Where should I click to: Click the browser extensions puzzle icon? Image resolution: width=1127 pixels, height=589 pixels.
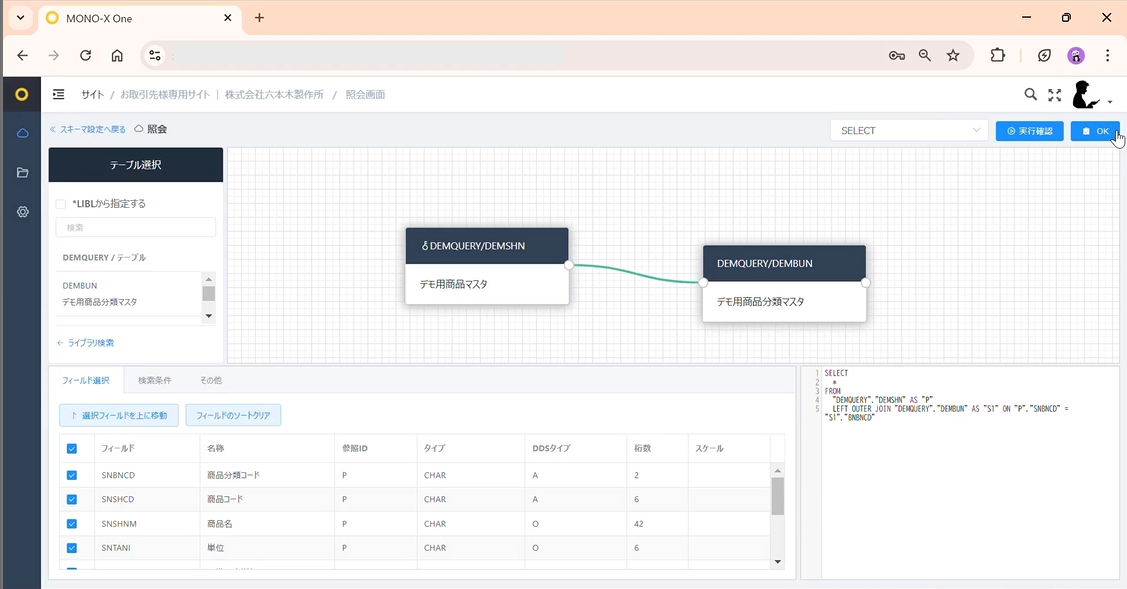(998, 55)
